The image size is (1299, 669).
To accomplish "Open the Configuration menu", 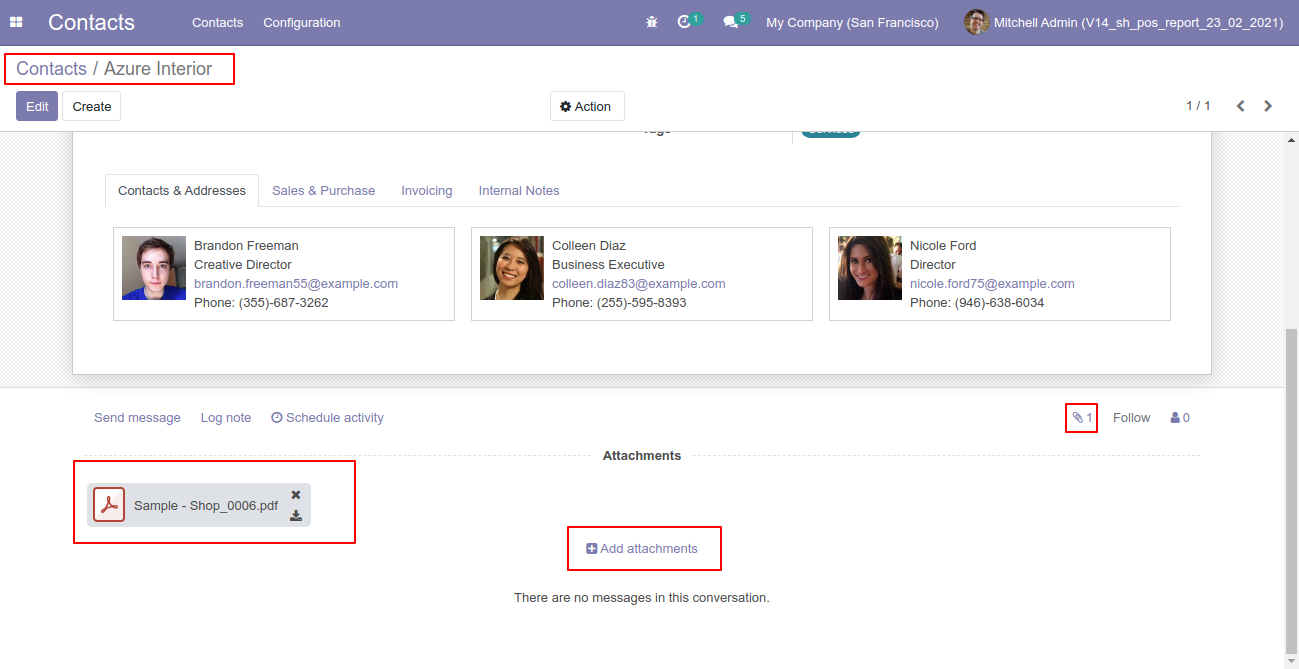I will point(301,22).
